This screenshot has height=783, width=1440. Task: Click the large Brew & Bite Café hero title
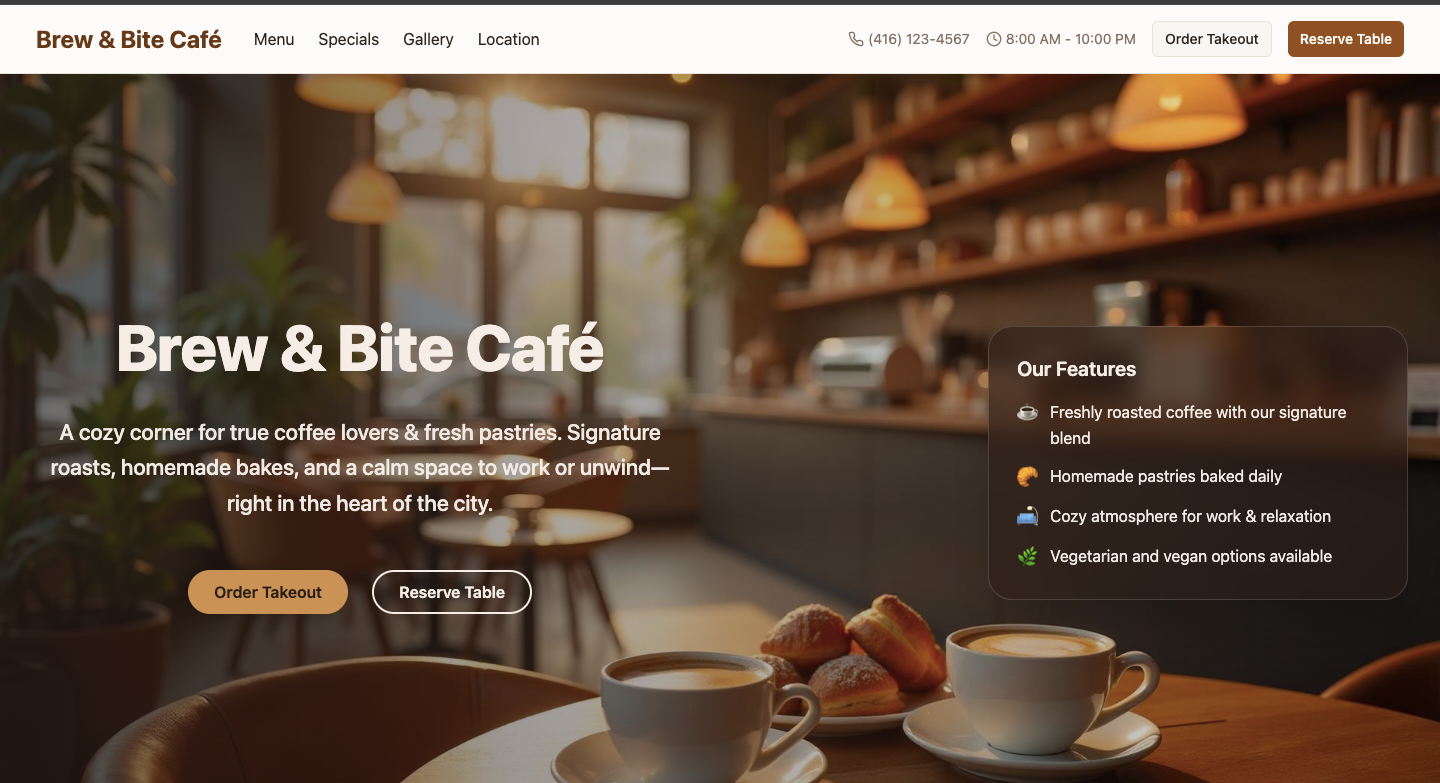coord(360,349)
